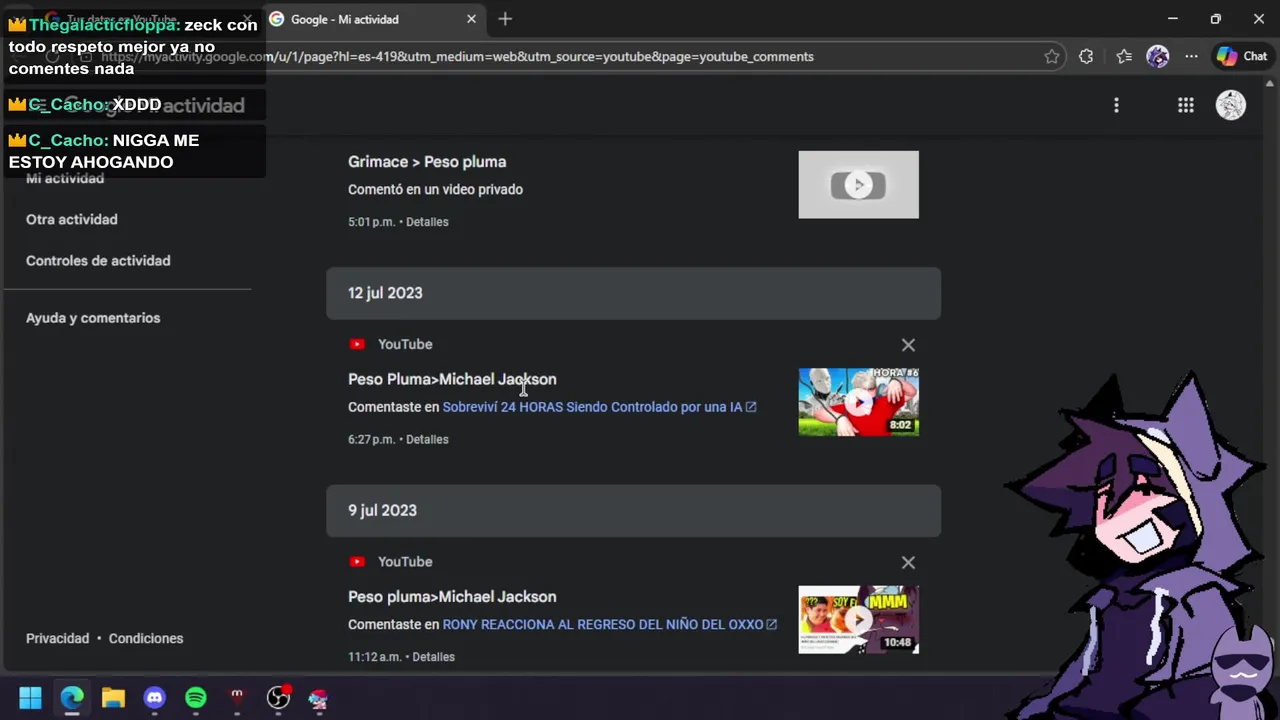This screenshot has height=720, width=1280.
Task: Open the Privacidad link
Action: (x=57, y=638)
